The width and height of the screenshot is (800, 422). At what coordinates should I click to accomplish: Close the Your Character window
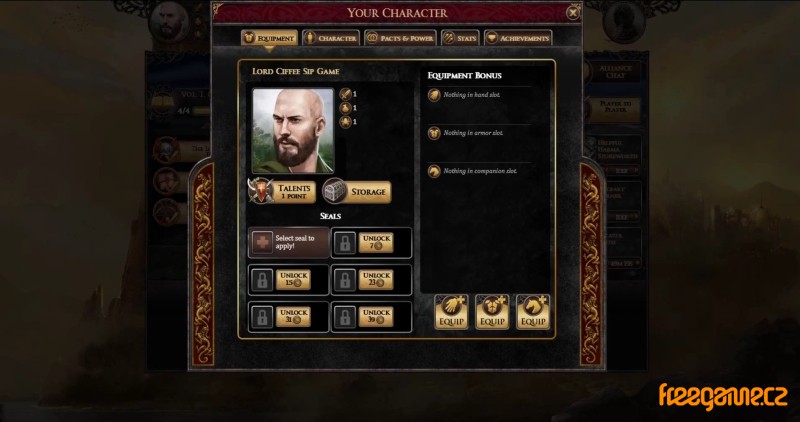tap(573, 13)
